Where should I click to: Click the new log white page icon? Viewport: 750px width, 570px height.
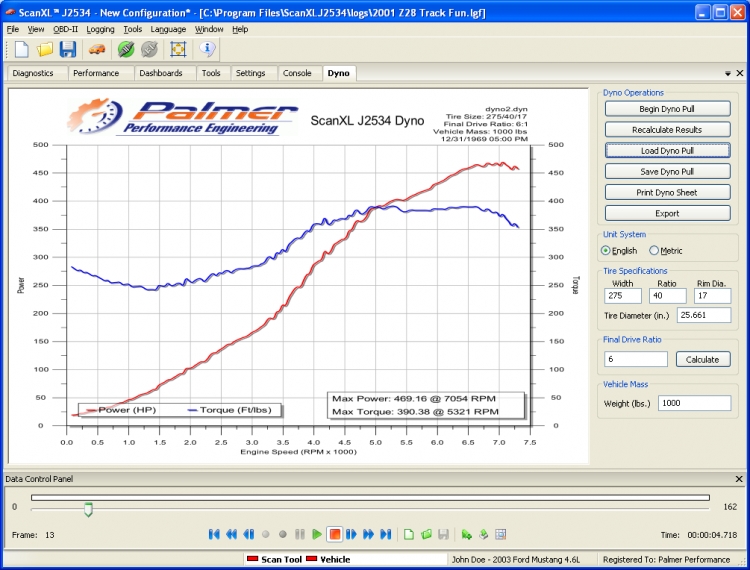(x=408, y=535)
